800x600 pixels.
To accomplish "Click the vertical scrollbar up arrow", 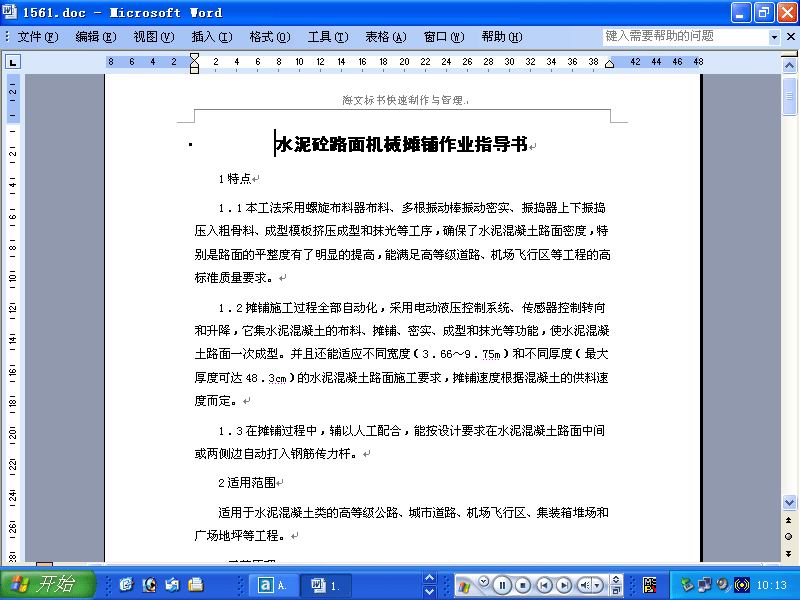I will point(789,65).
